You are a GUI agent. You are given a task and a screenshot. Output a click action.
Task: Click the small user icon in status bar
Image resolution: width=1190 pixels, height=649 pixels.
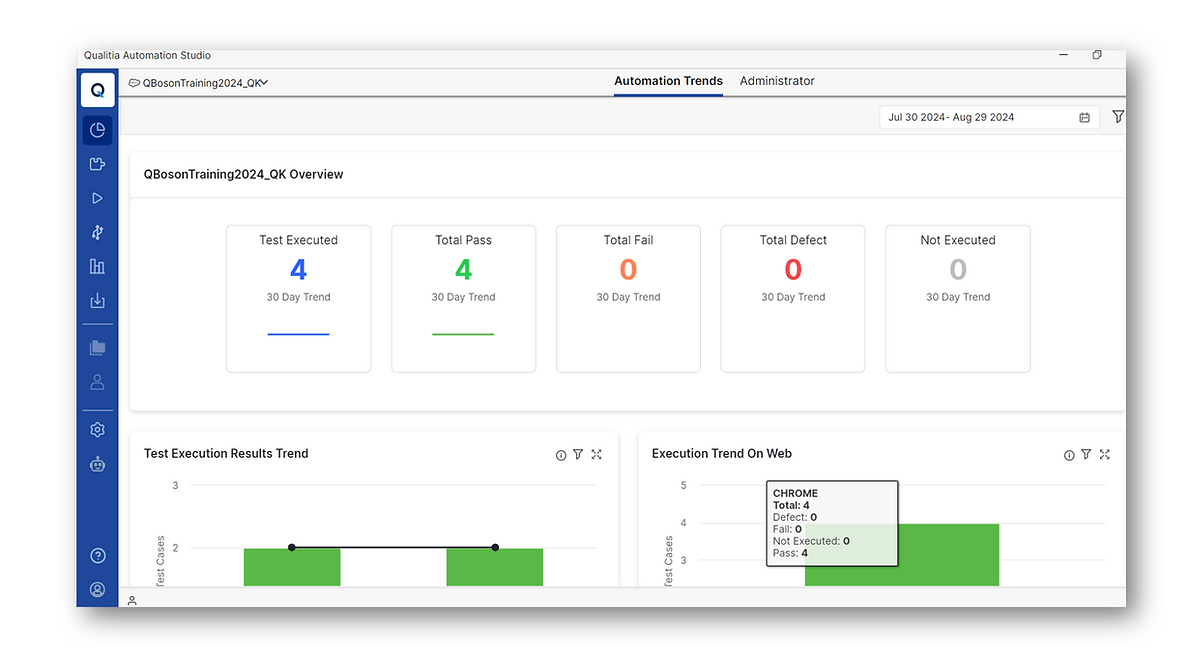point(132,600)
